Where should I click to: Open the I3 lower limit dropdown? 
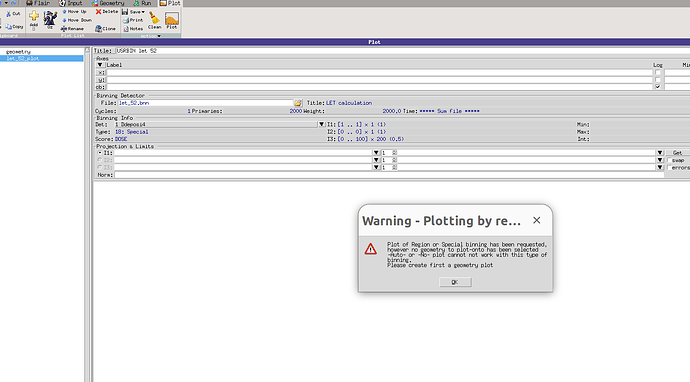point(376,167)
